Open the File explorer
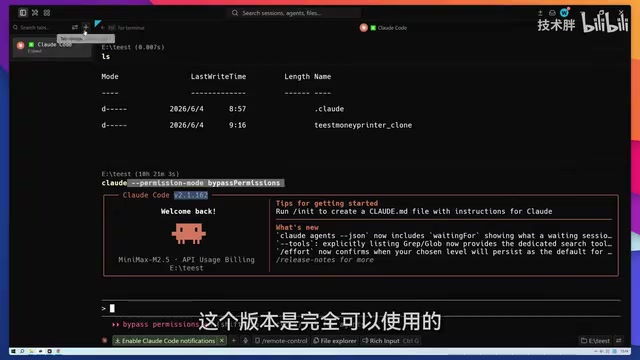The height and width of the screenshot is (360, 640). pos(335,340)
